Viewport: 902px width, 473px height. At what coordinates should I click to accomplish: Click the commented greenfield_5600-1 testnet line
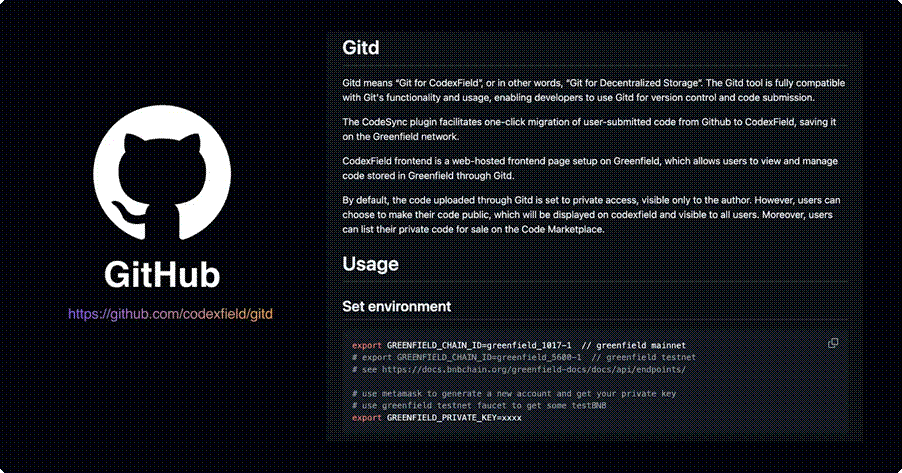tap(523, 357)
